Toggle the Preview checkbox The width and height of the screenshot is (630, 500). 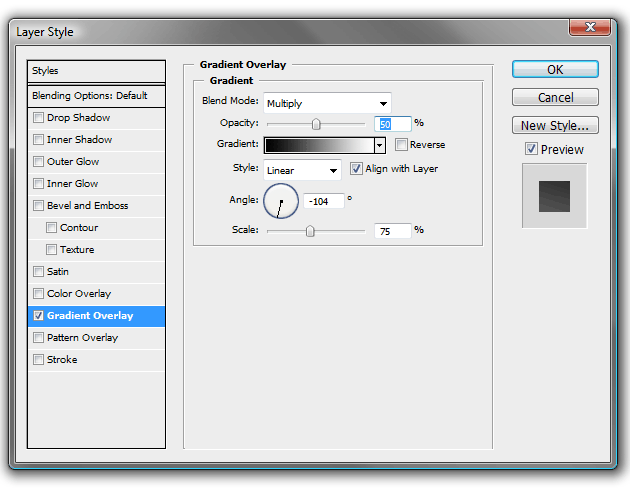531,149
